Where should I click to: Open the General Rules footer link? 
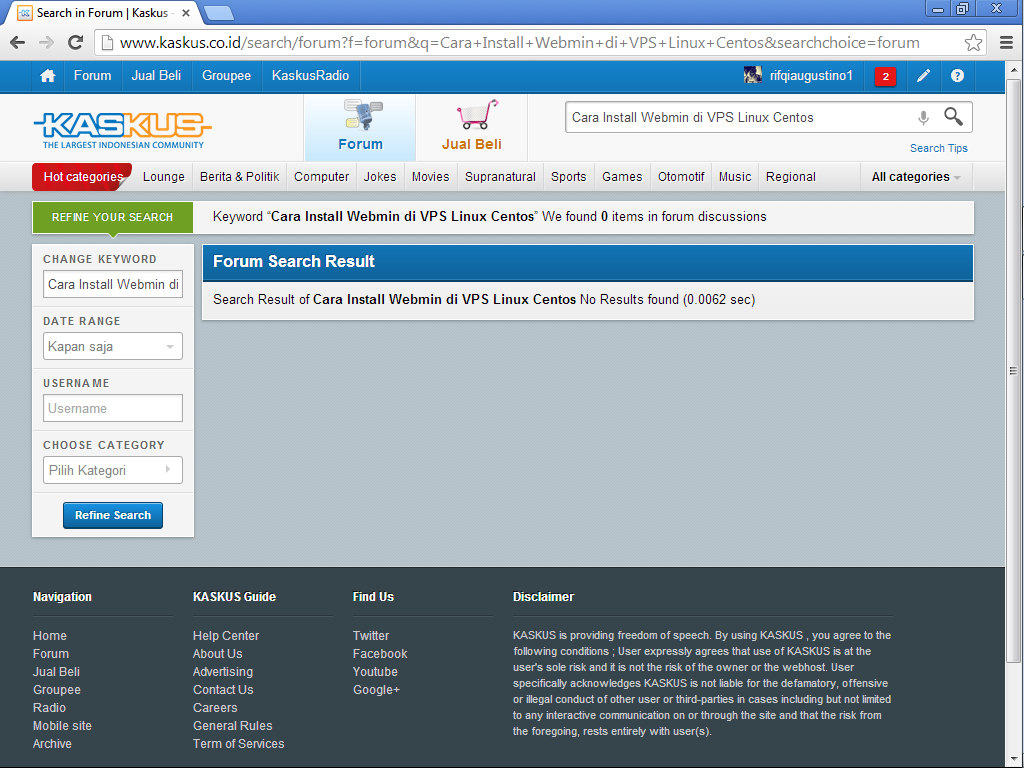coord(232,726)
